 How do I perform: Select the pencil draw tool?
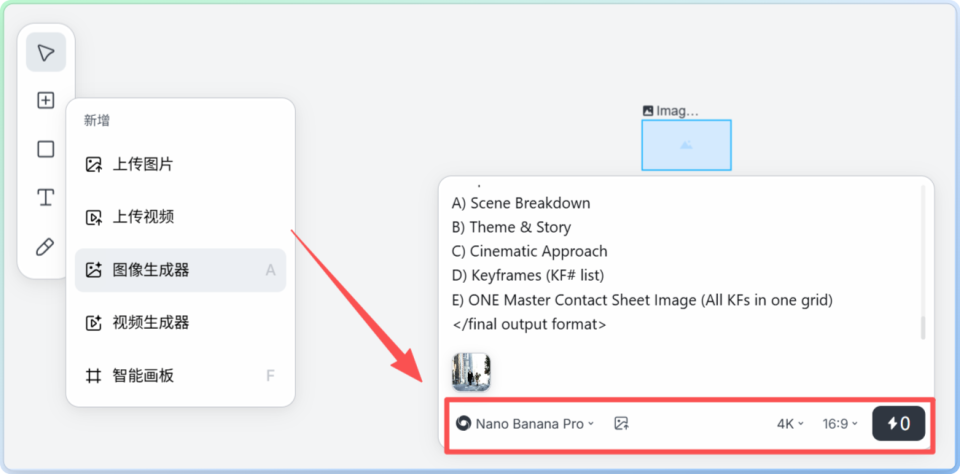click(46, 246)
